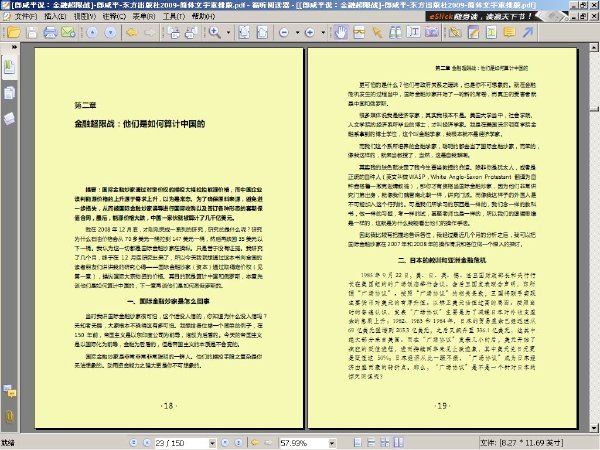The width and height of the screenshot is (600, 450).
Task: Open the 视图(V) menu
Action: click(x=85, y=16)
